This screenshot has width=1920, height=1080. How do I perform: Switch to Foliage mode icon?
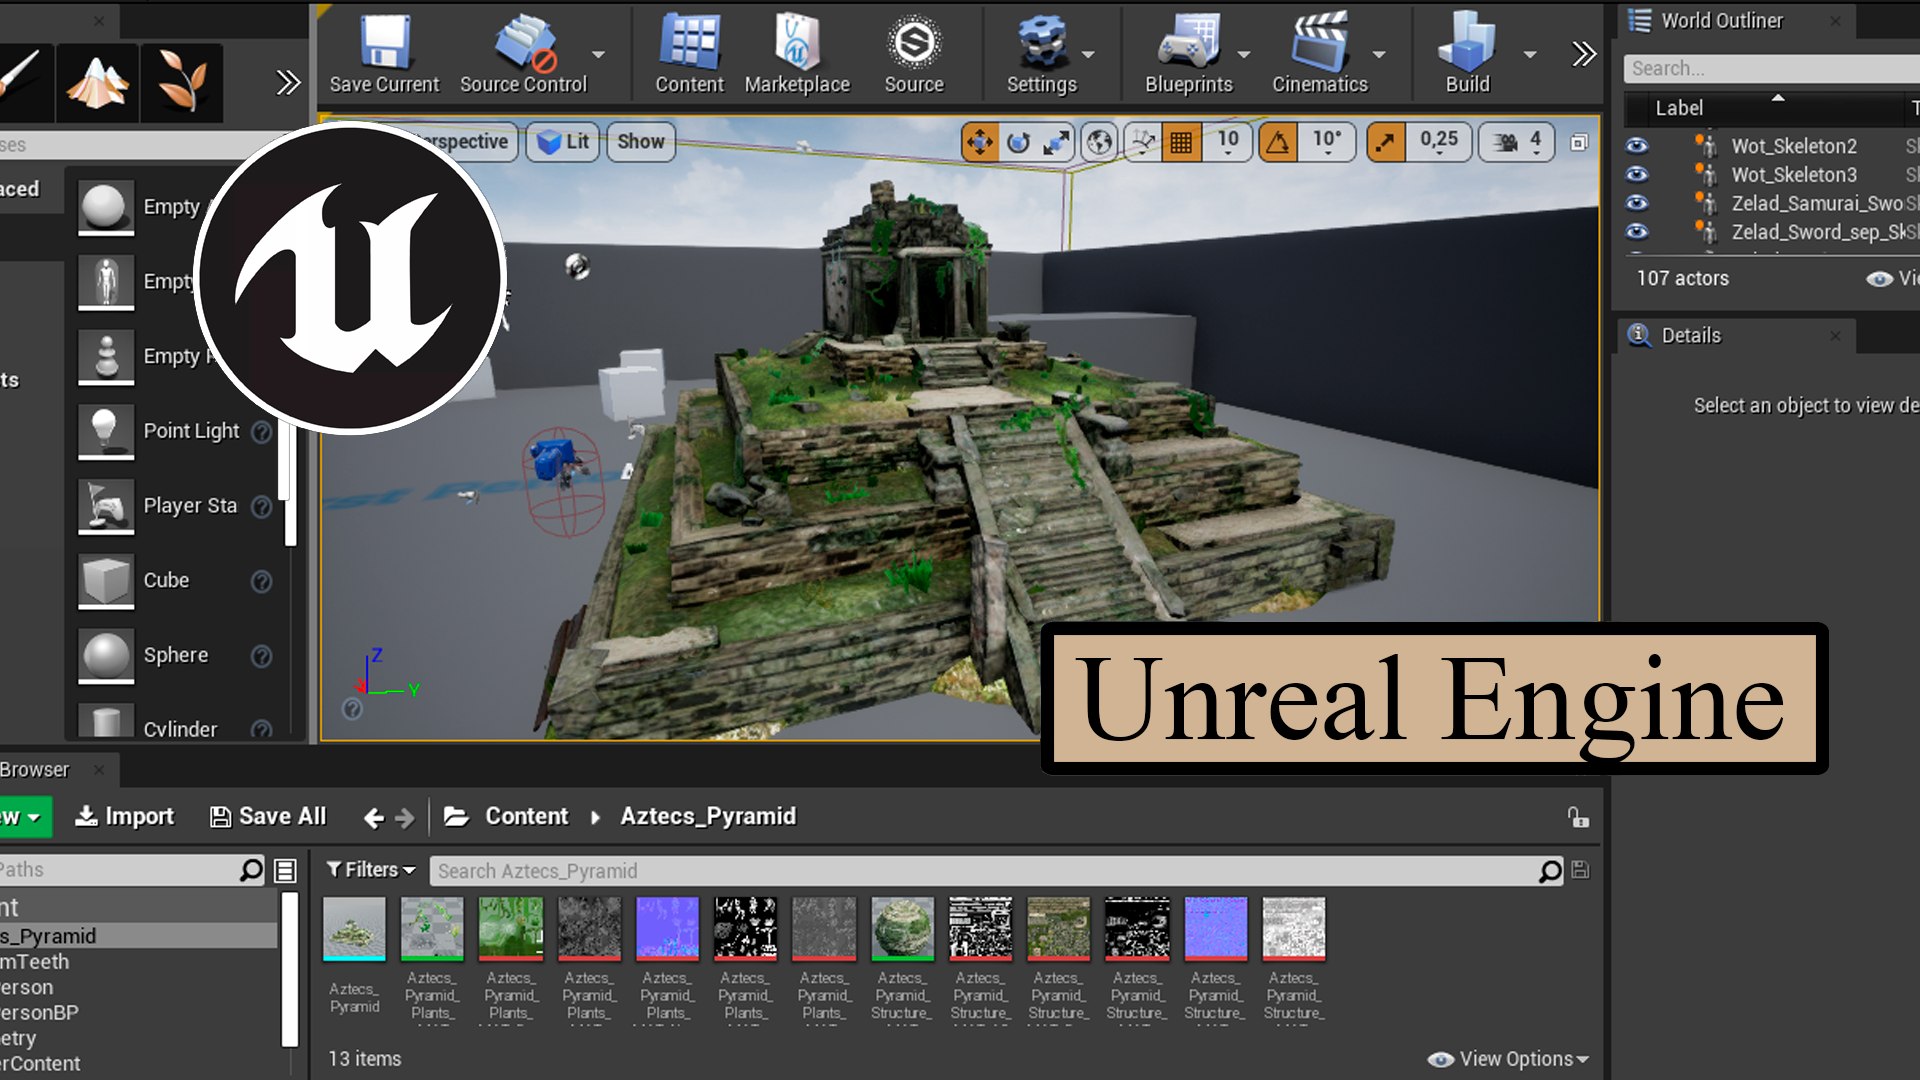(182, 82)
